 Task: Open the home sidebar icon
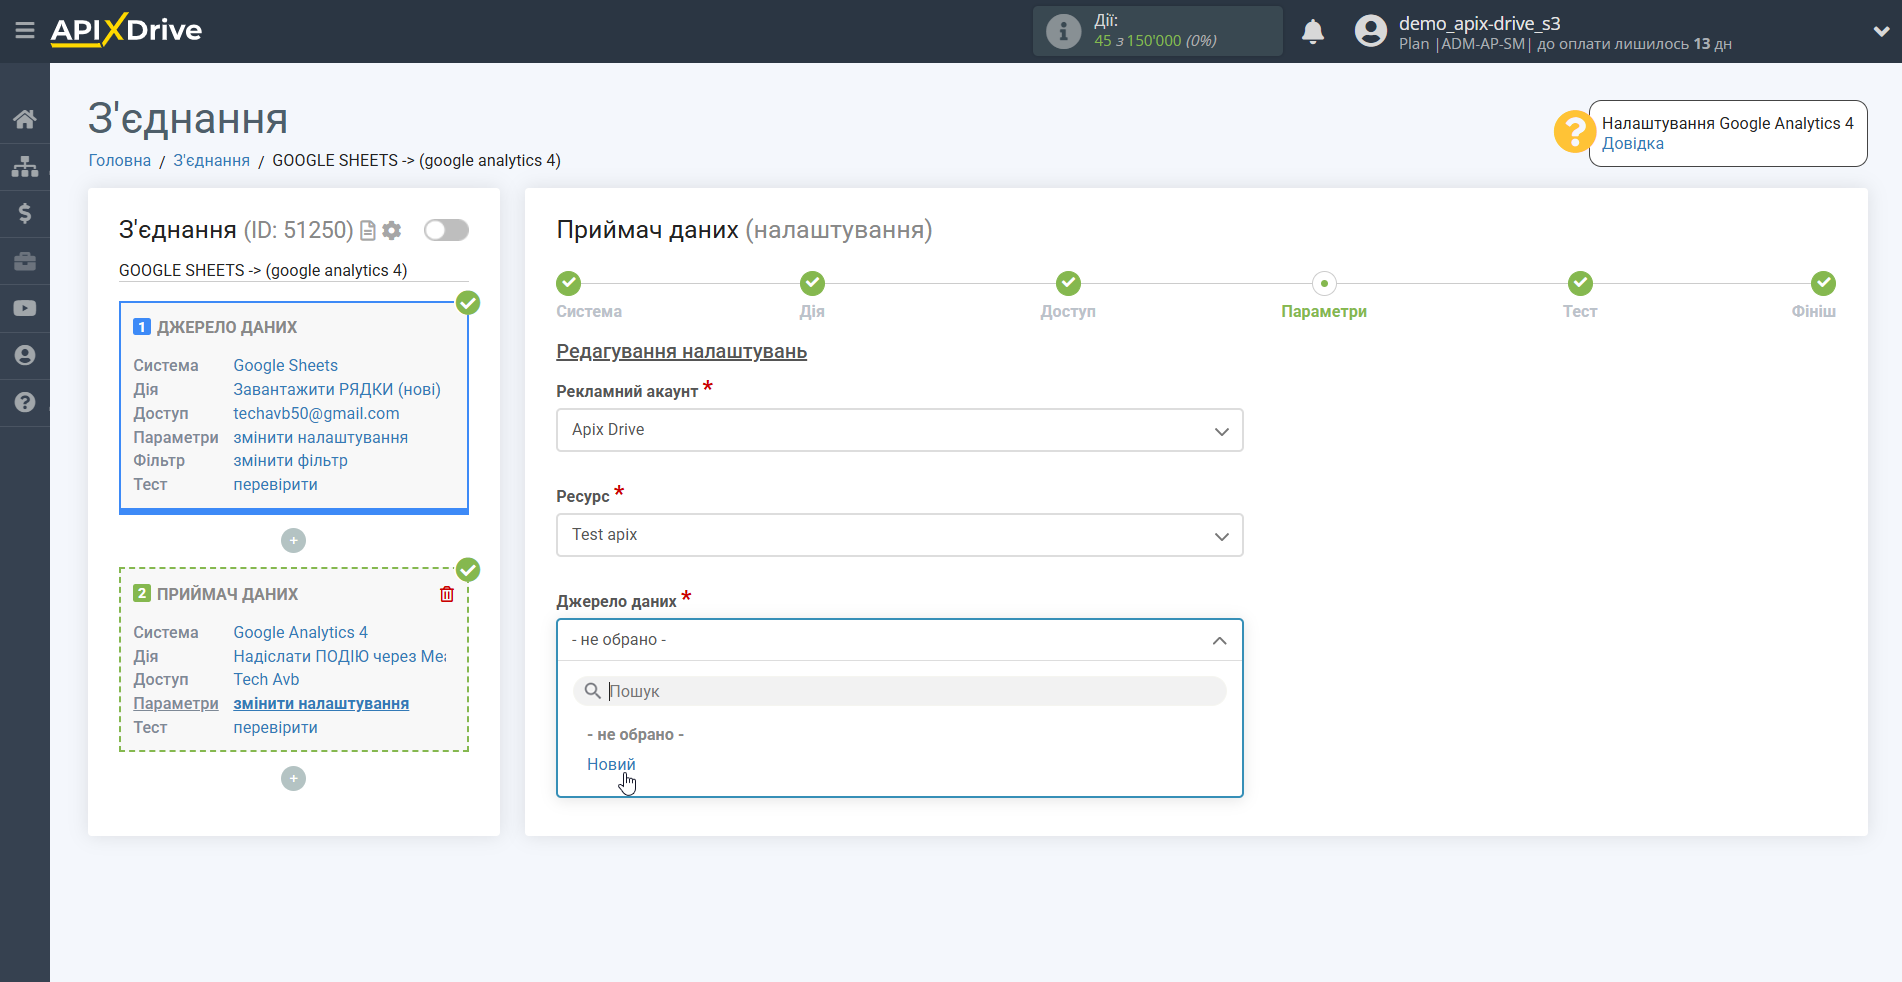tap(25, 119)
